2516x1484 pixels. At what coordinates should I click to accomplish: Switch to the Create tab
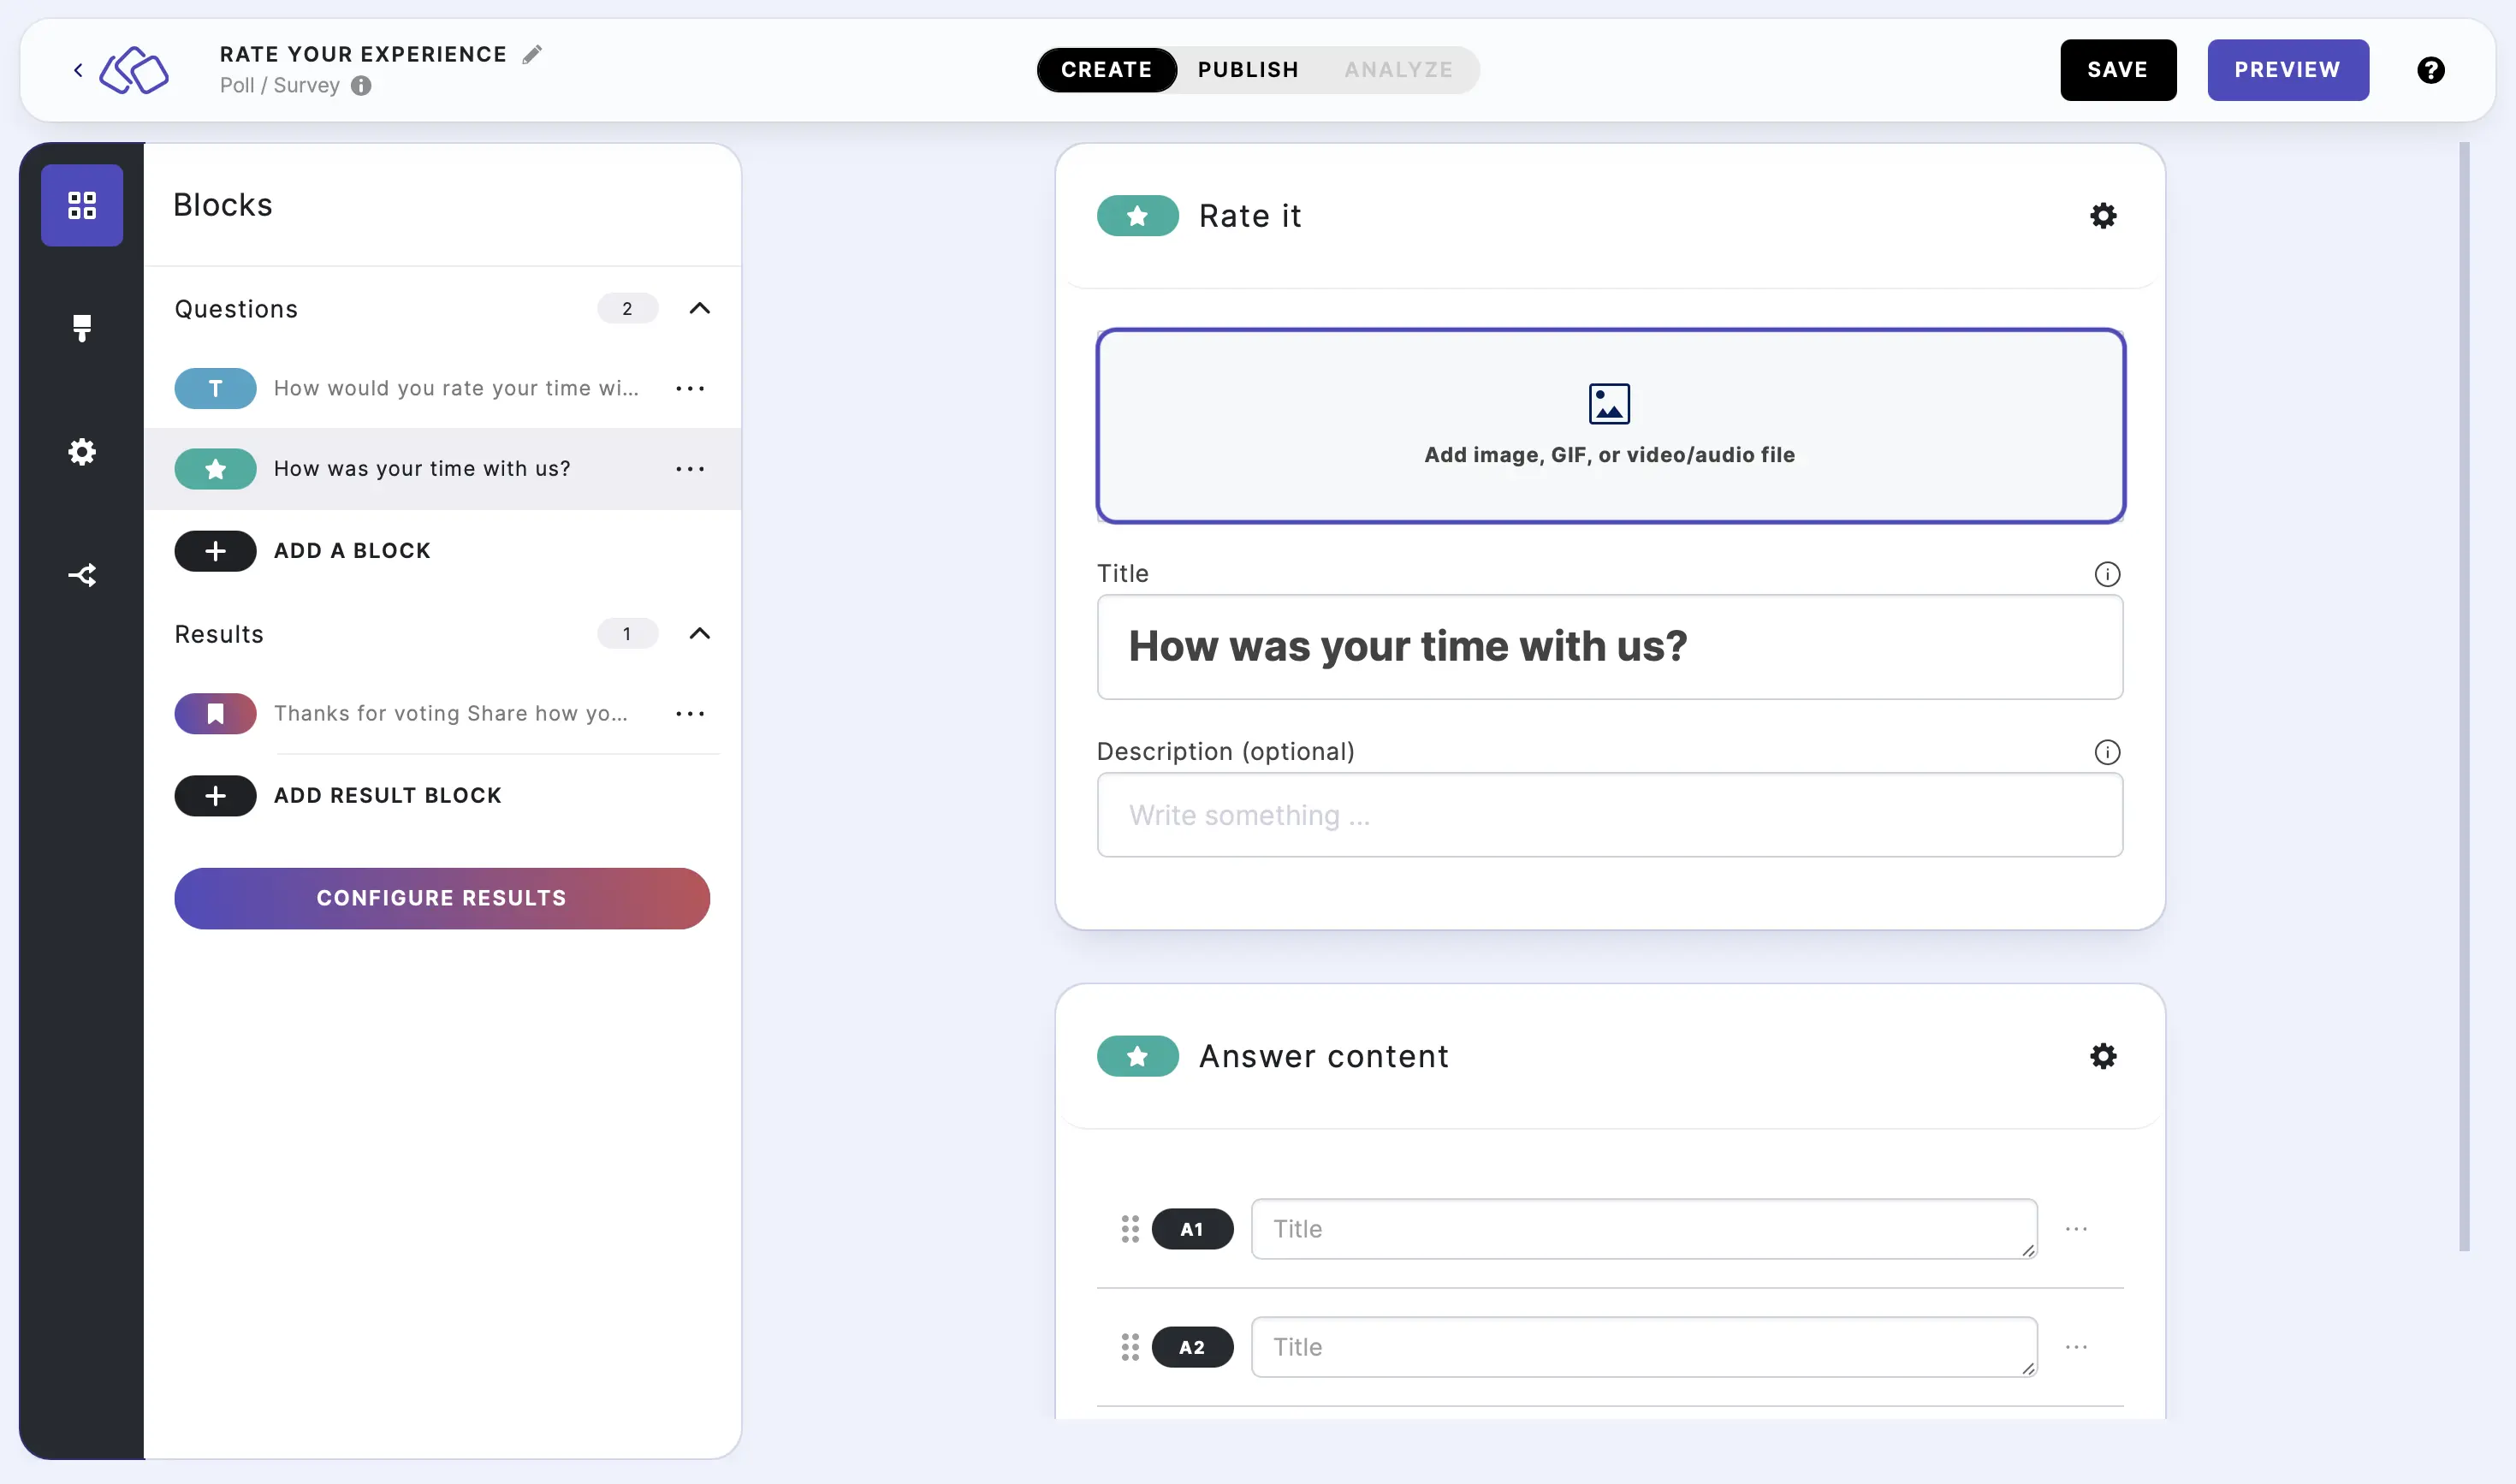click(1106, 70)
